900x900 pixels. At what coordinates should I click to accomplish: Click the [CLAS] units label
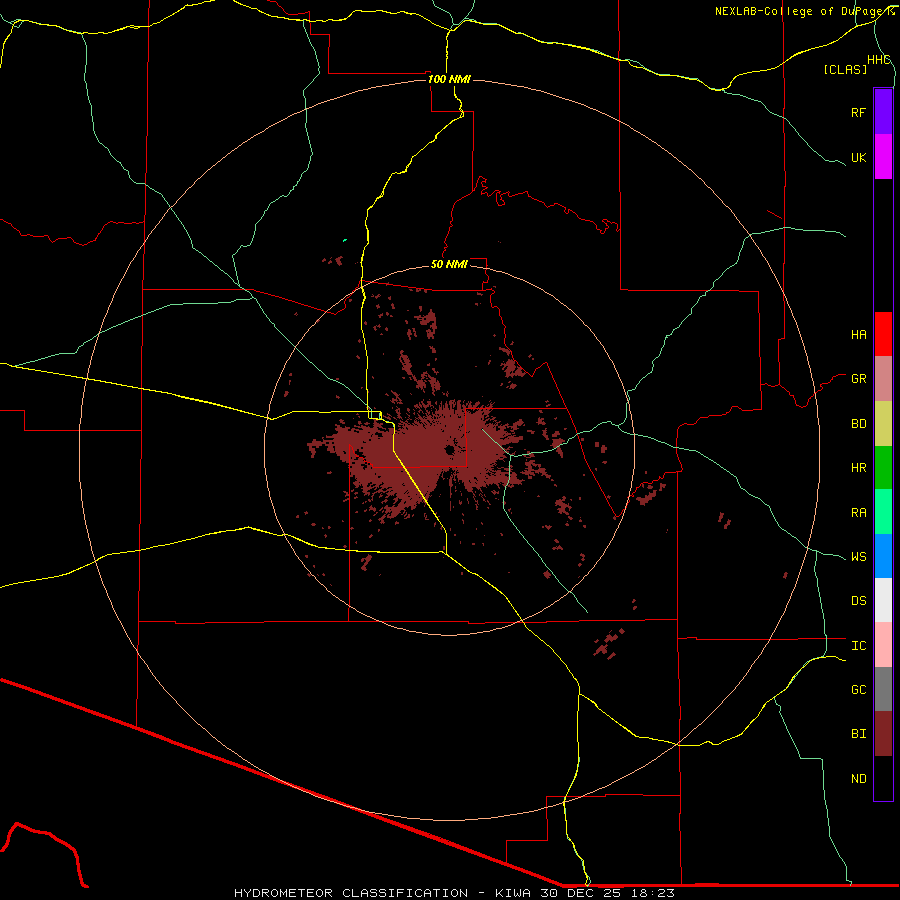click(x=845, y=69)
